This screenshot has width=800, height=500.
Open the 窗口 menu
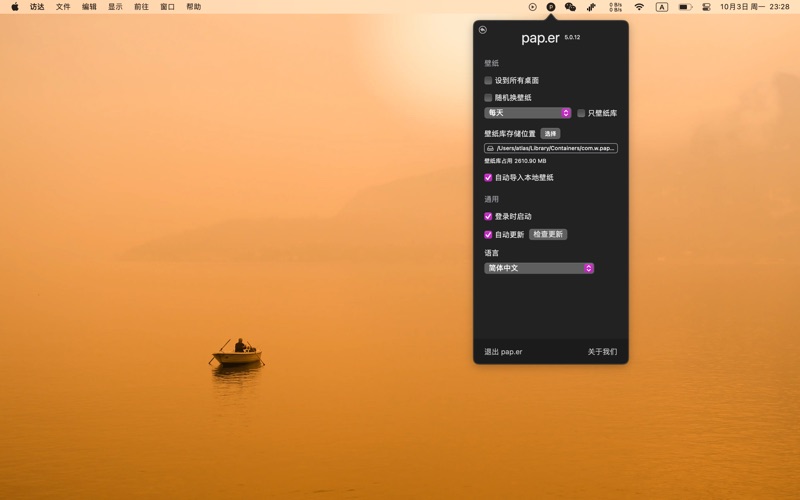(167, 7)
